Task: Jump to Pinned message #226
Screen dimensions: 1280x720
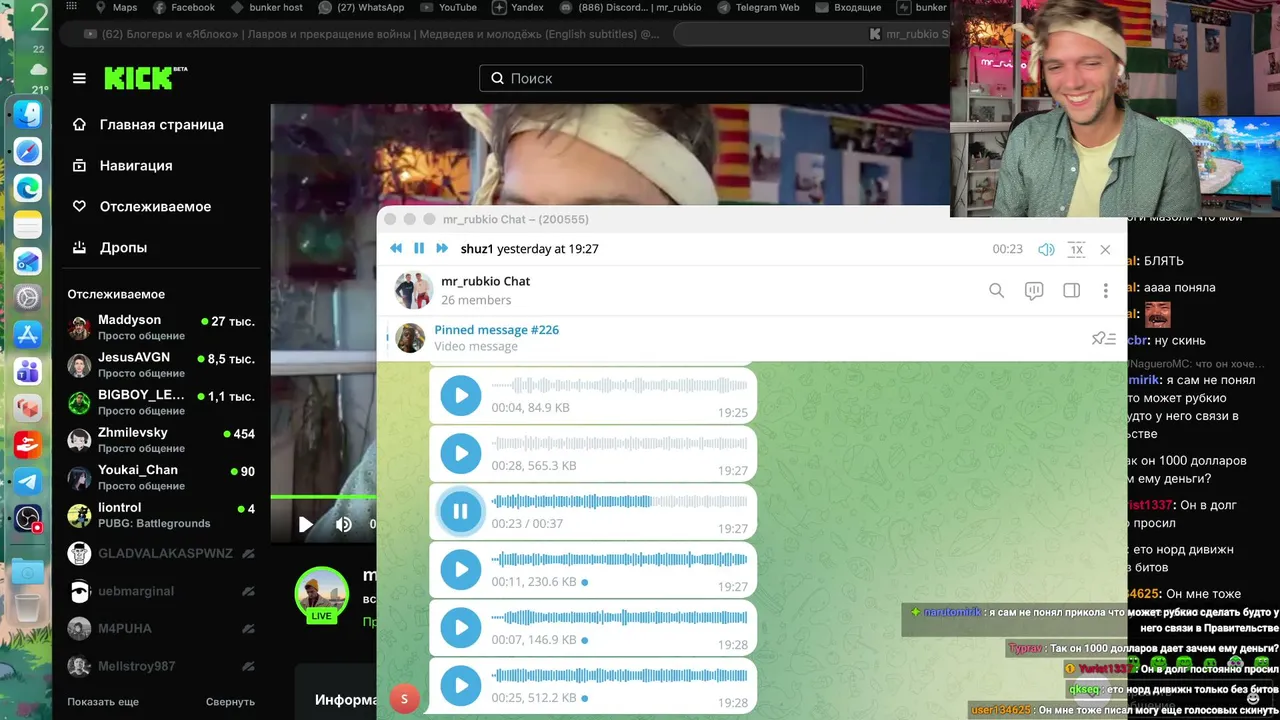Action: (497, 330)
